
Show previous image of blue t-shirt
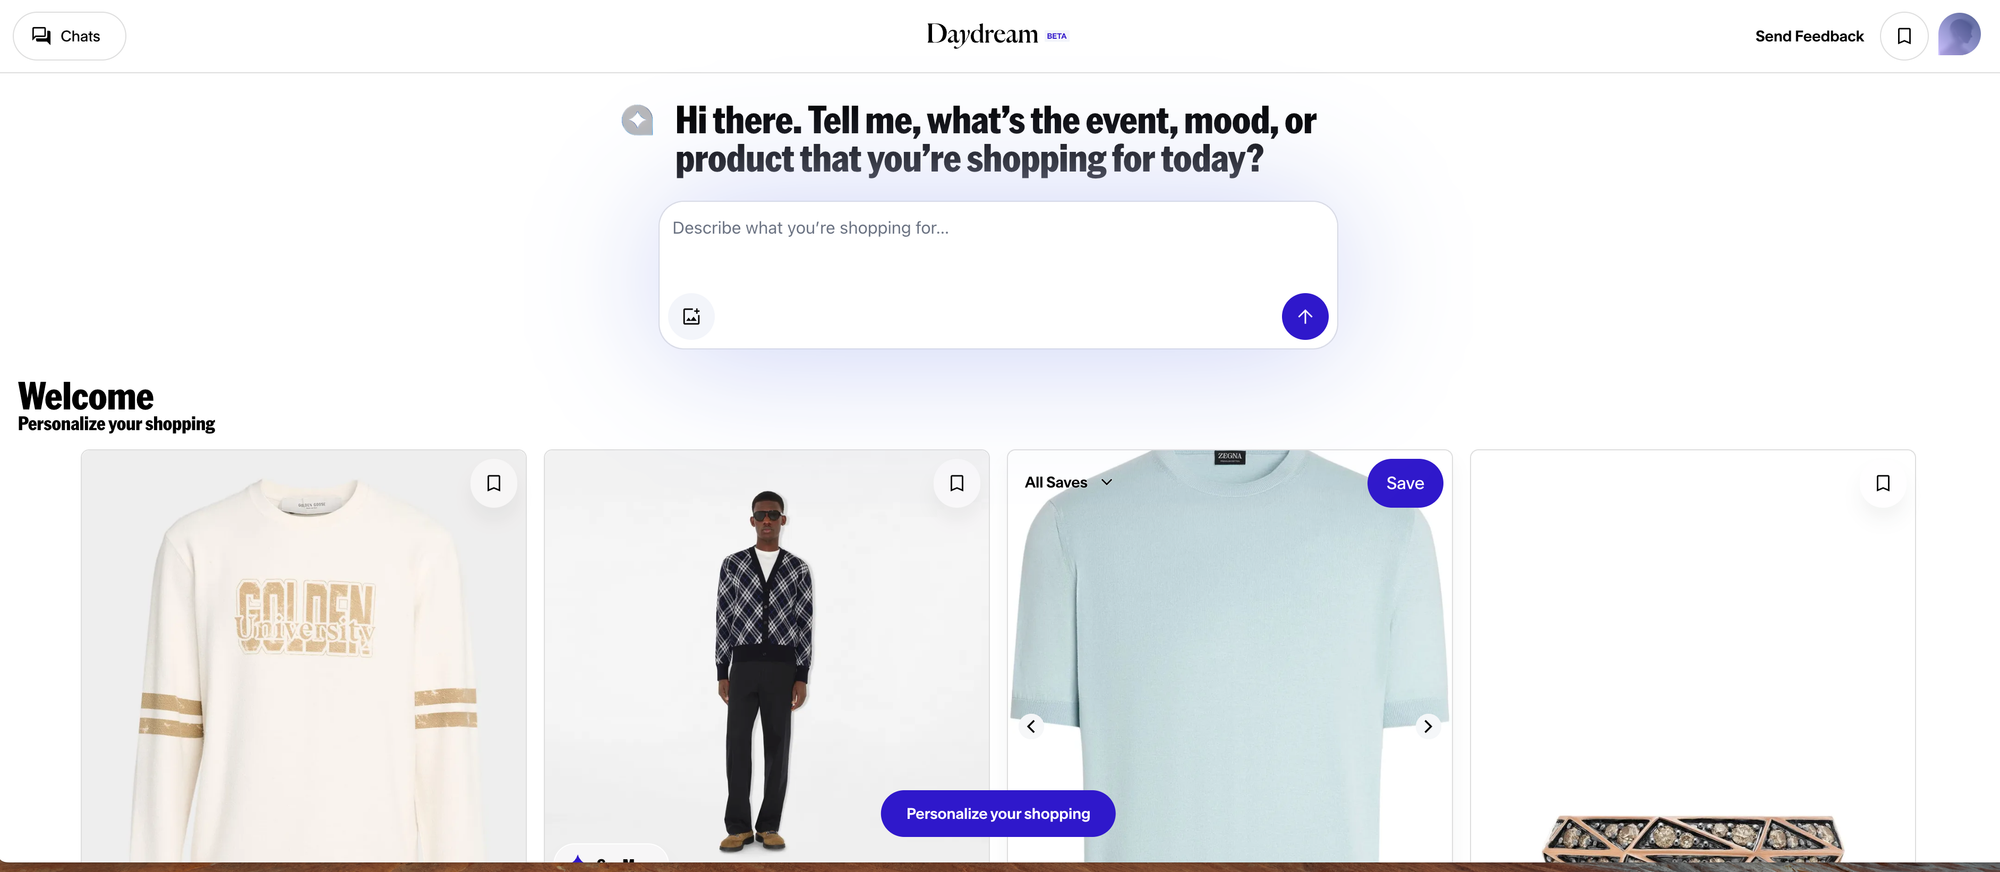coord(1031,726)
